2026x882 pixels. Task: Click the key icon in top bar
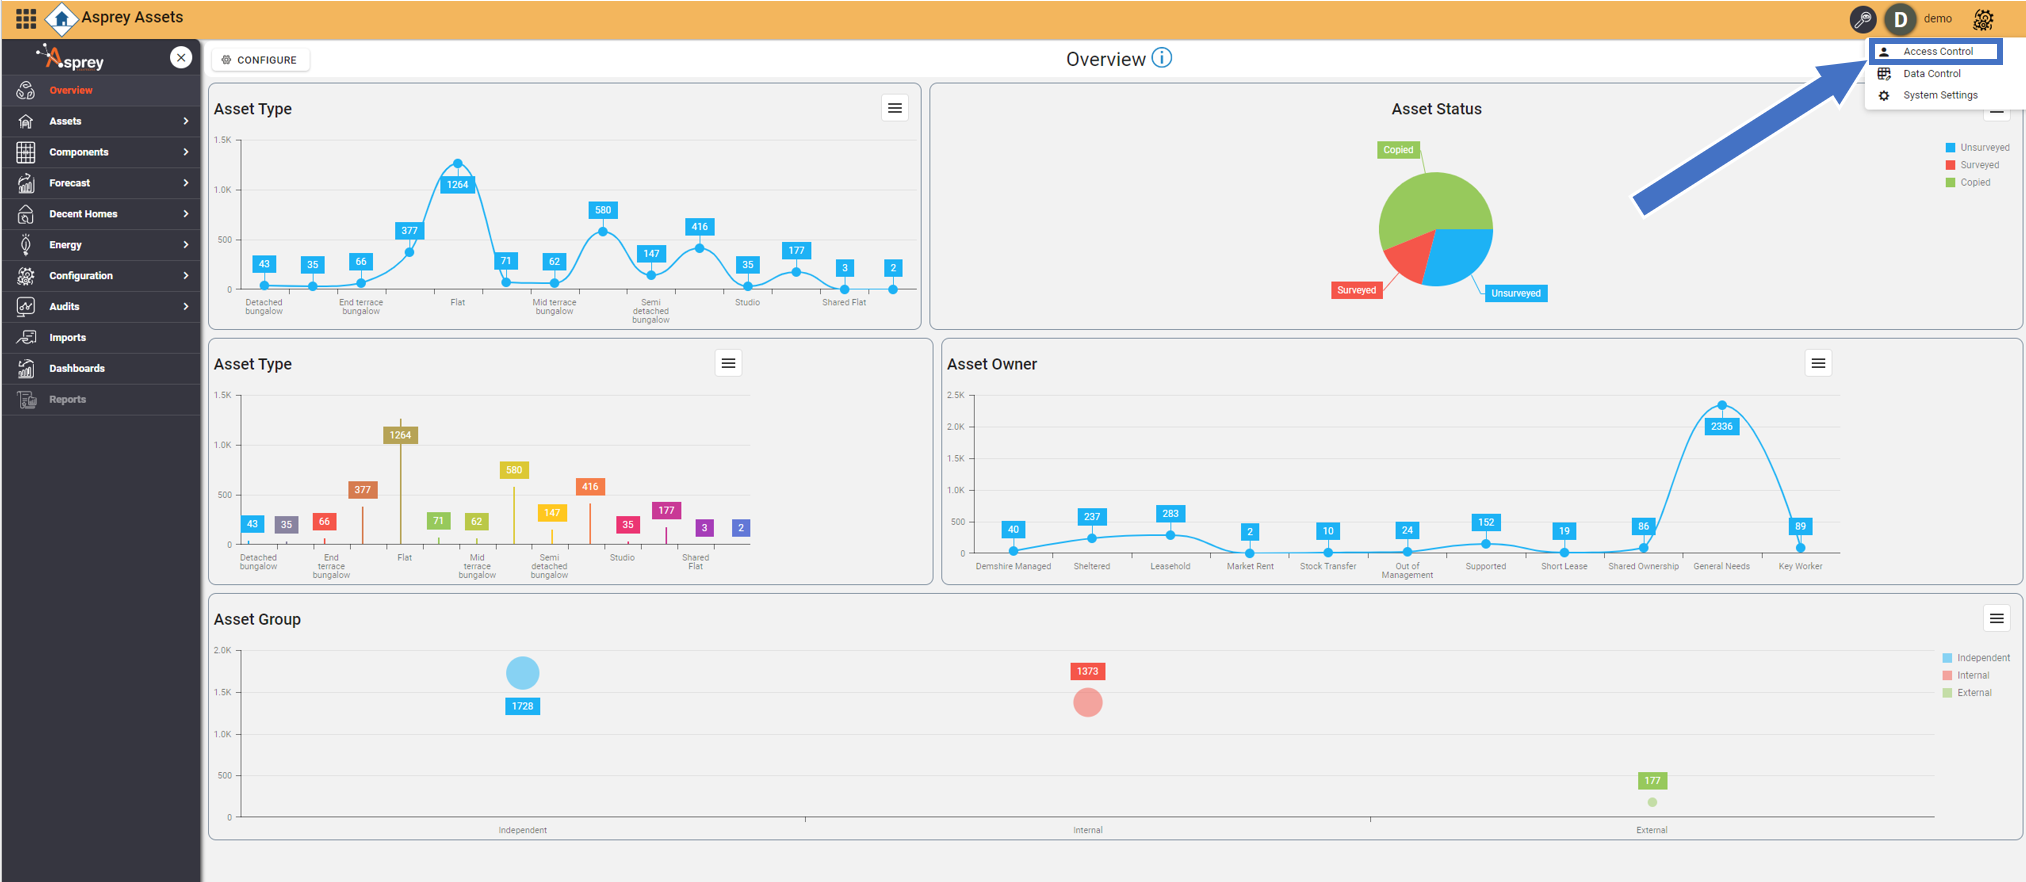pos(1862,19)
